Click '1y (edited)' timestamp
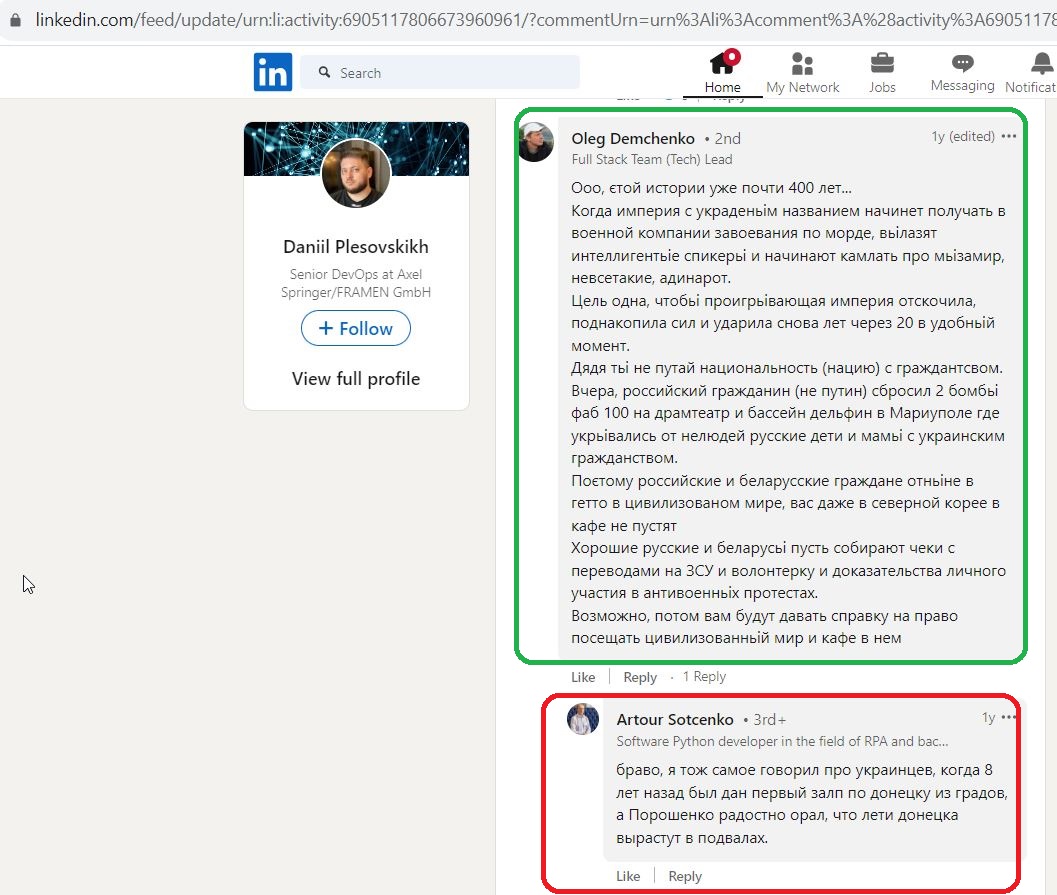The height and width of the screenshot is (895, 1057). 963,137
